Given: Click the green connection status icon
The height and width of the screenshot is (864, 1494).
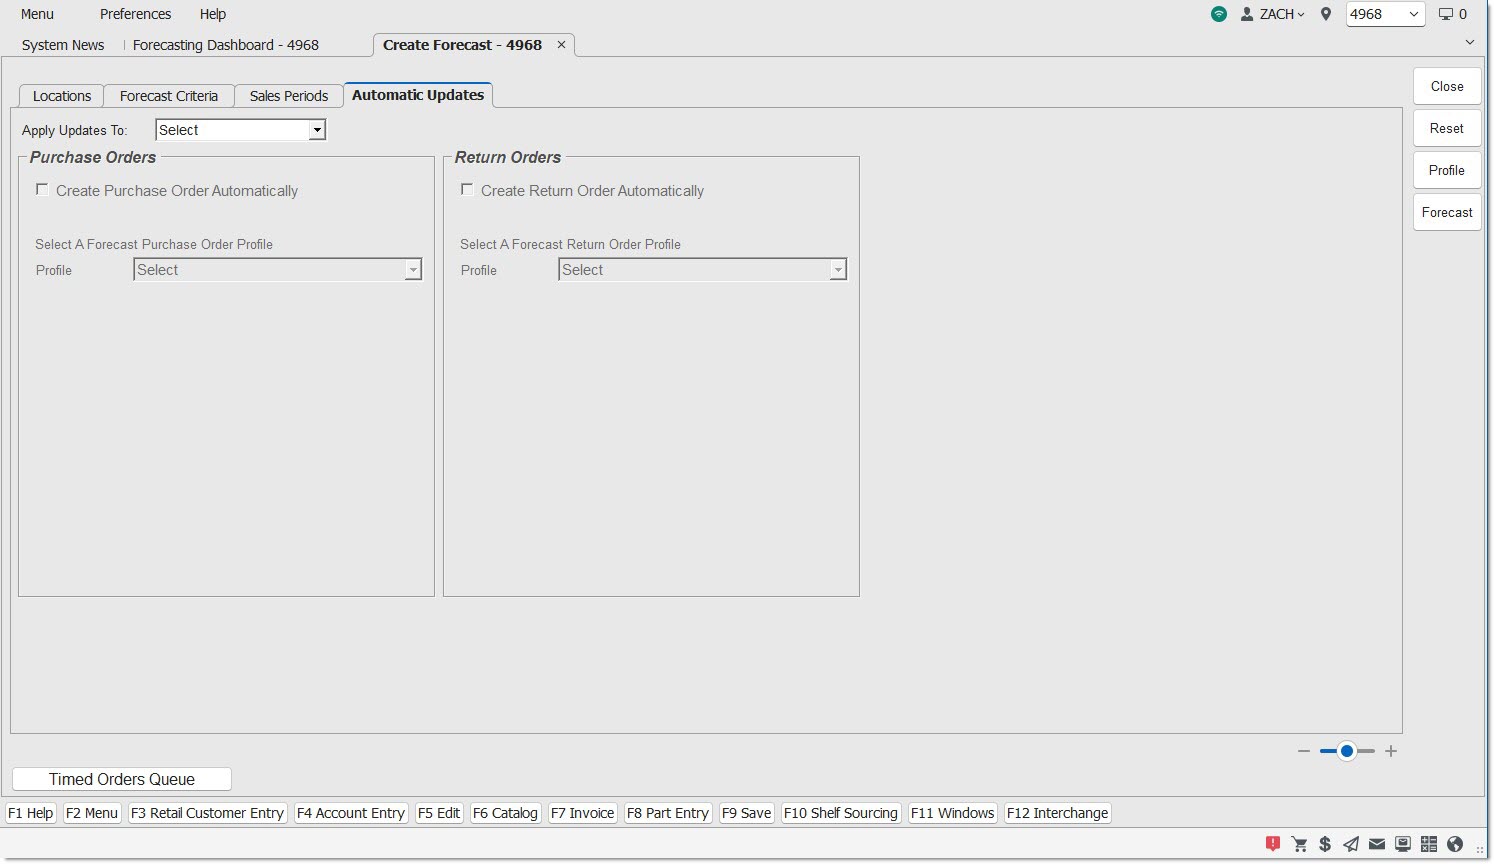Looking at the screenshot, I should [x=1218, y=14].
